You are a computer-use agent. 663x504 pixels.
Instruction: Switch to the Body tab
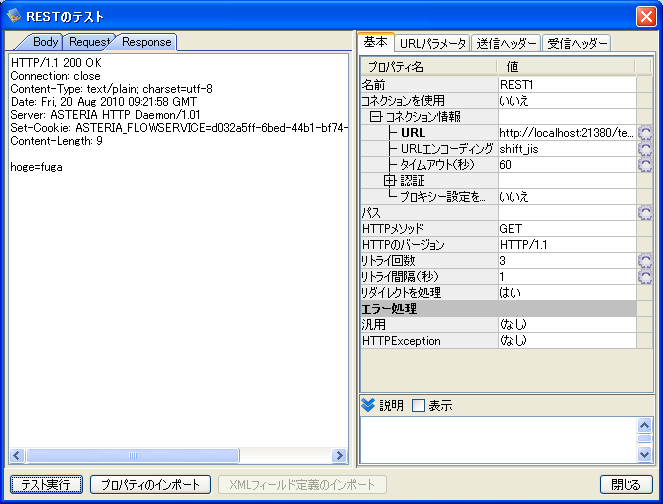click(x=45, y=42)
